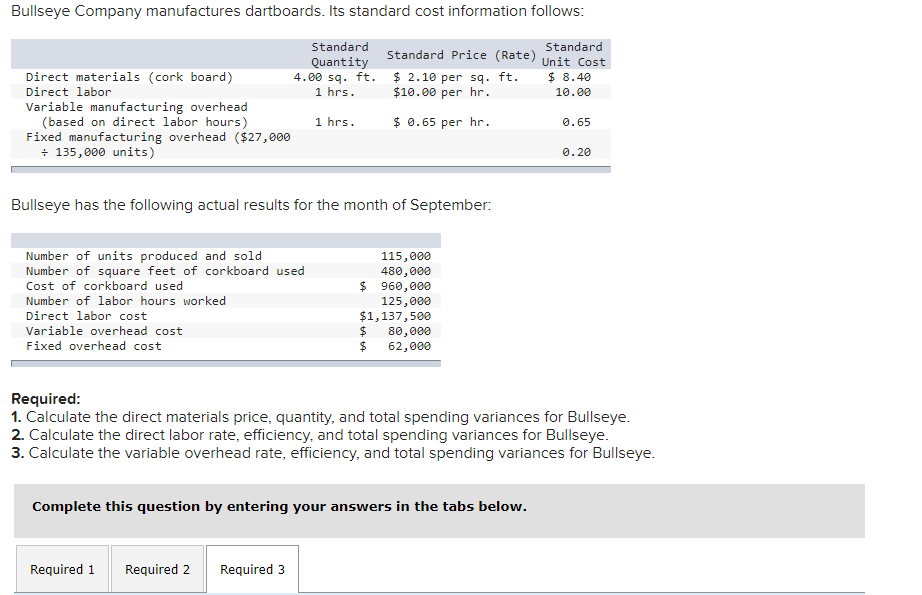Switch to the Required 3 tab
This screenshot has width=922, height=595.
pos(252,569)
